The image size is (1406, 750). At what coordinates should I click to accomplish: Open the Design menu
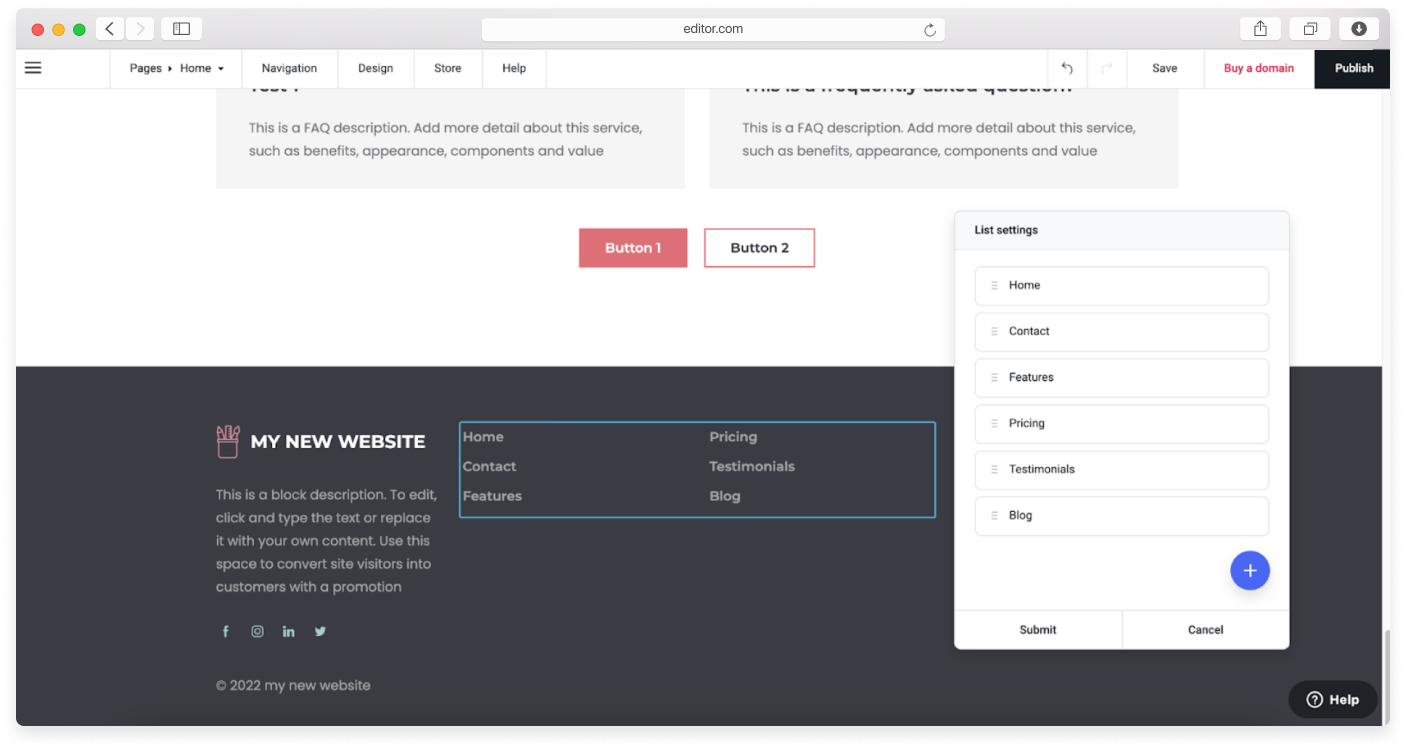coord(376,68)
